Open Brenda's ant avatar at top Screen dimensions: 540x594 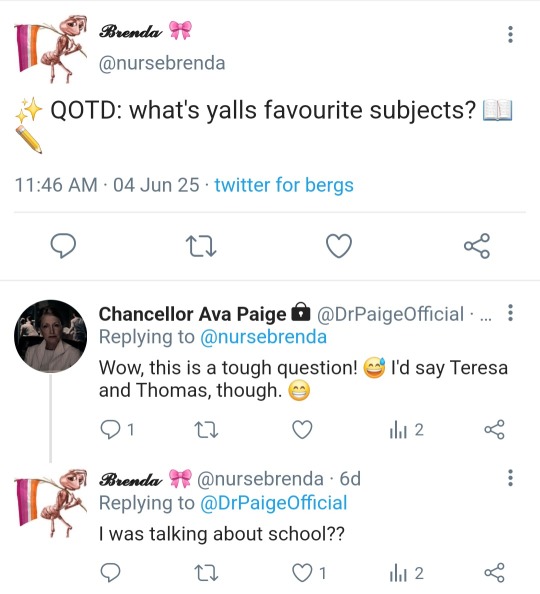(x=50, y=48)
